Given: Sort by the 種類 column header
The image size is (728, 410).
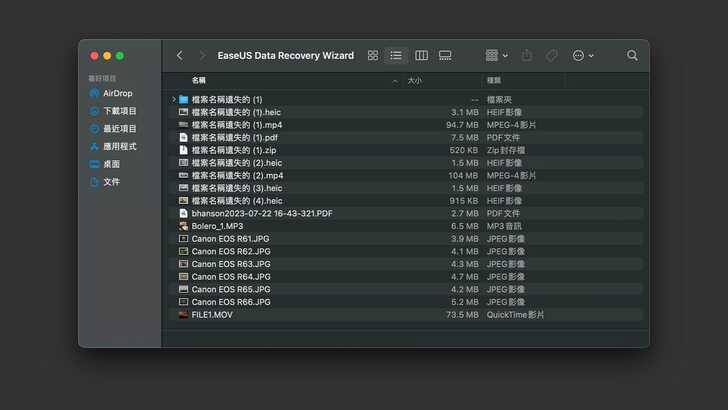Looking at the screenshot, I should pos(494,80).
